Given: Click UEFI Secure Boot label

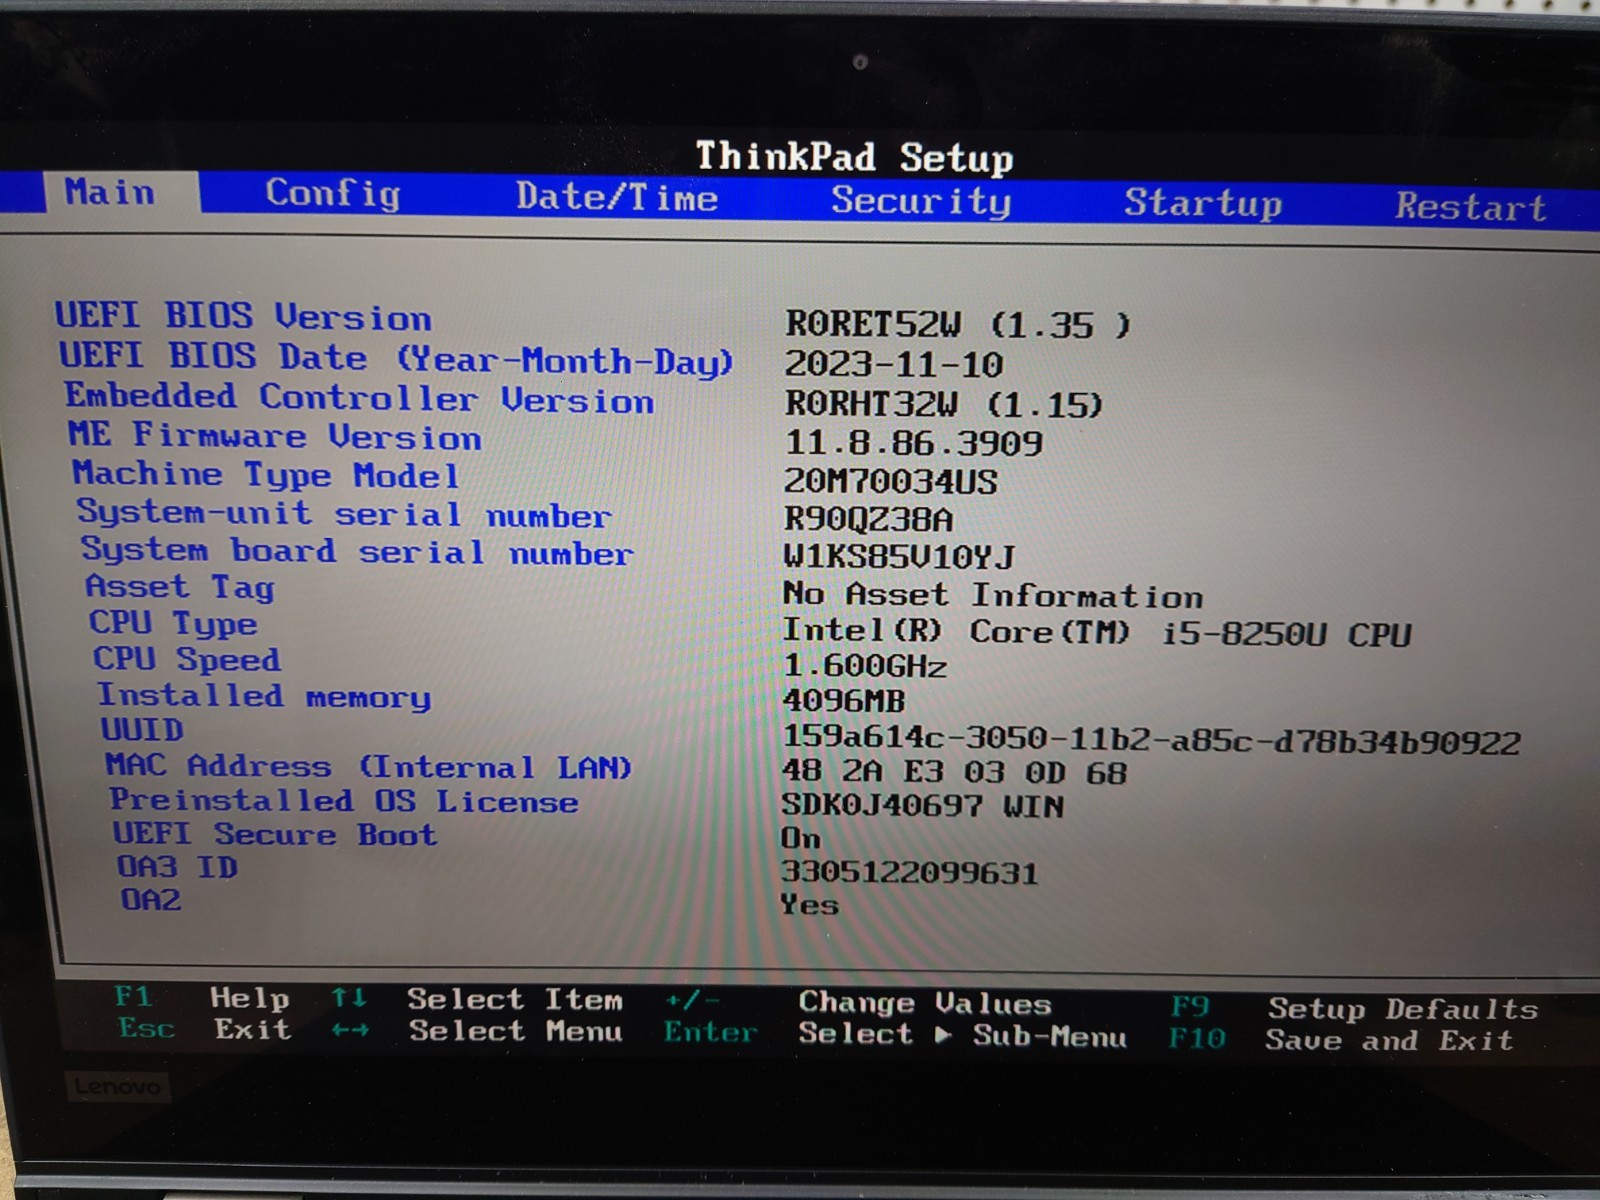Looking at the screenshot, I should [x=275, y=834].
